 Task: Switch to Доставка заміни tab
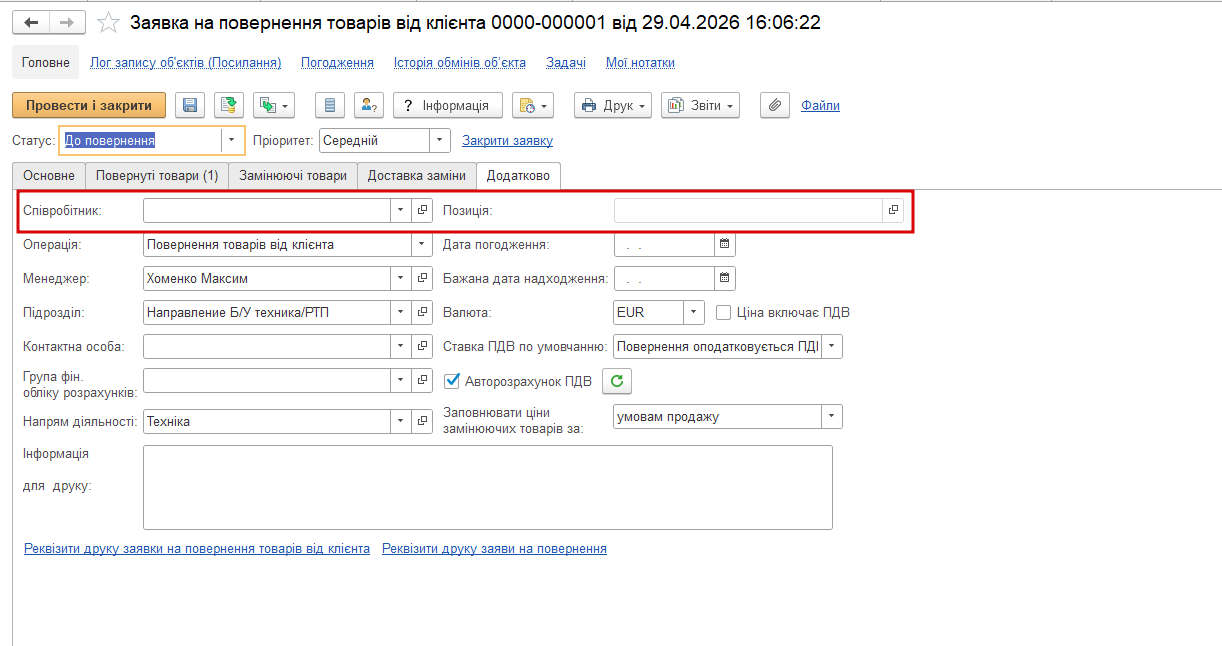[417, 175]
